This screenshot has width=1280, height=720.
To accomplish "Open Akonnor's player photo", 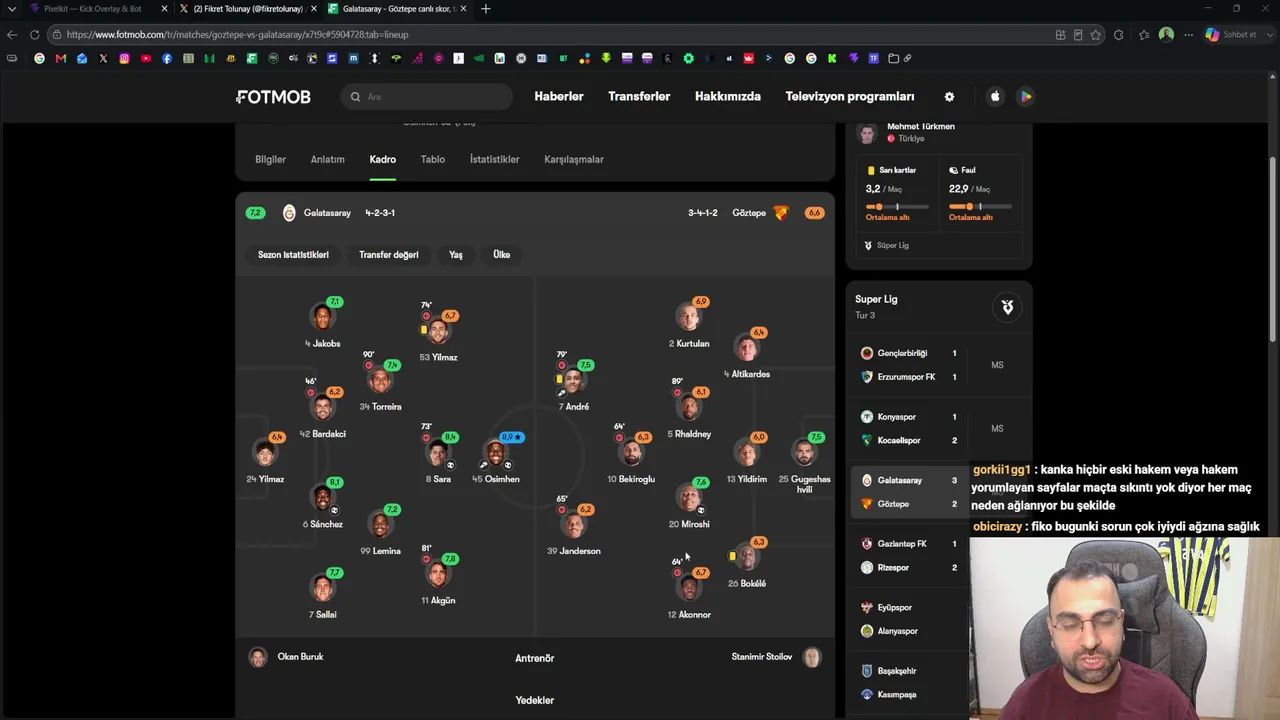I will click(689, 587).
